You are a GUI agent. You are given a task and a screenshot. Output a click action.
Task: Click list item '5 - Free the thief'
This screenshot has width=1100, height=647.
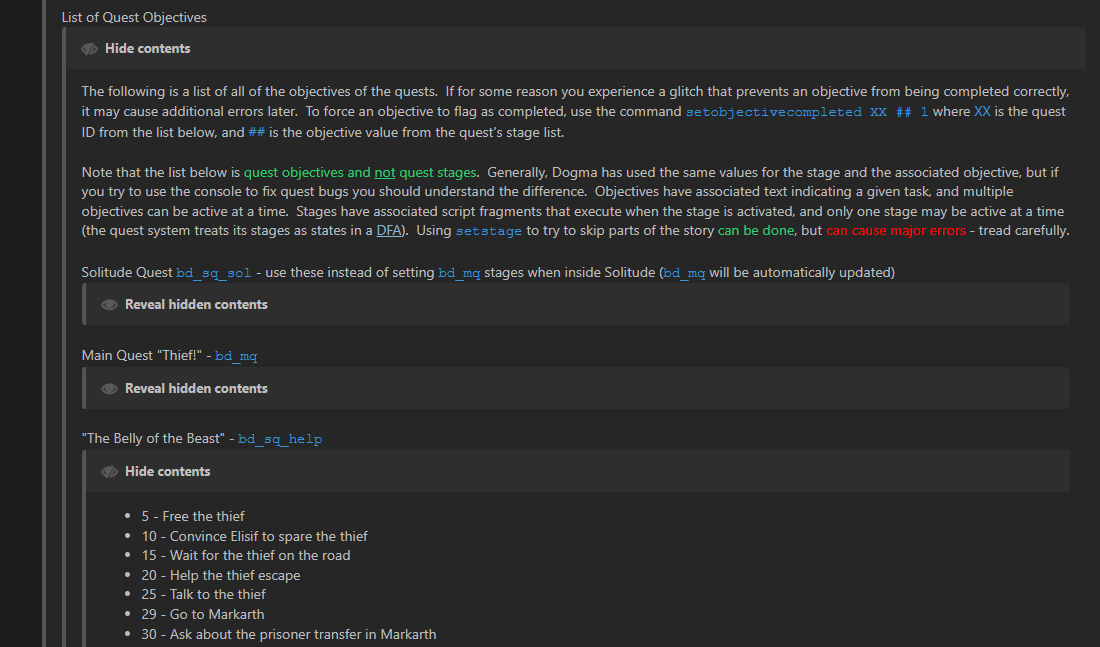pos(193,516)
